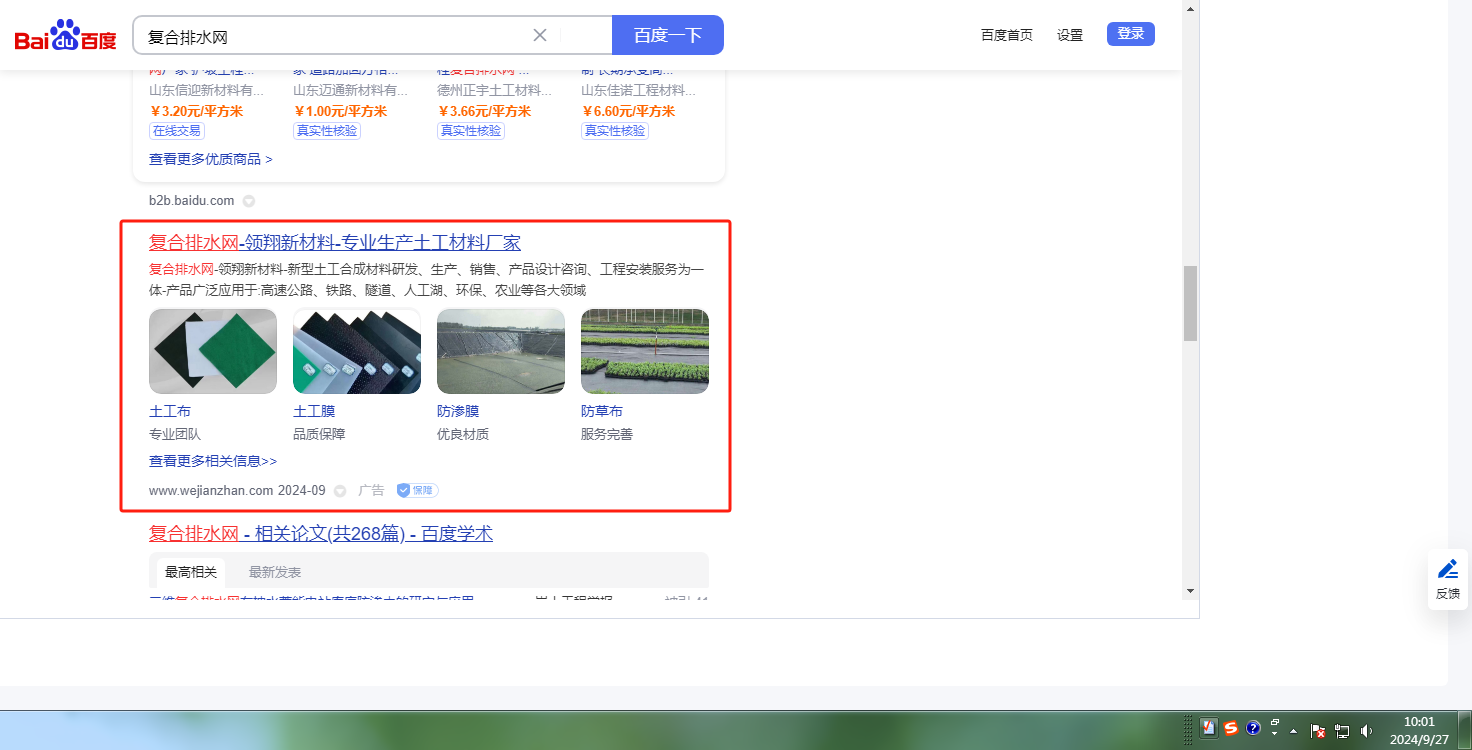Click the page scrollbar thumb
The height and width of the screenshot is (750, 1472).
1190,303
